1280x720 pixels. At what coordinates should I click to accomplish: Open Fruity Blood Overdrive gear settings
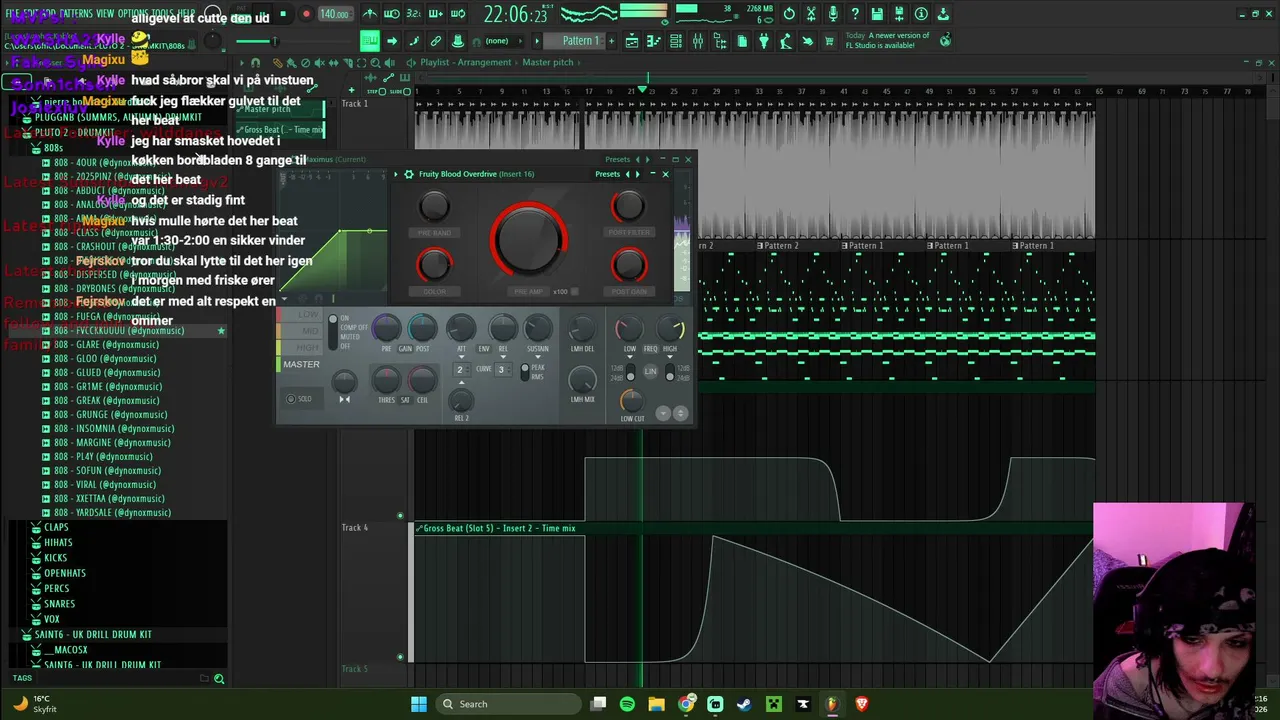point(408,174)
